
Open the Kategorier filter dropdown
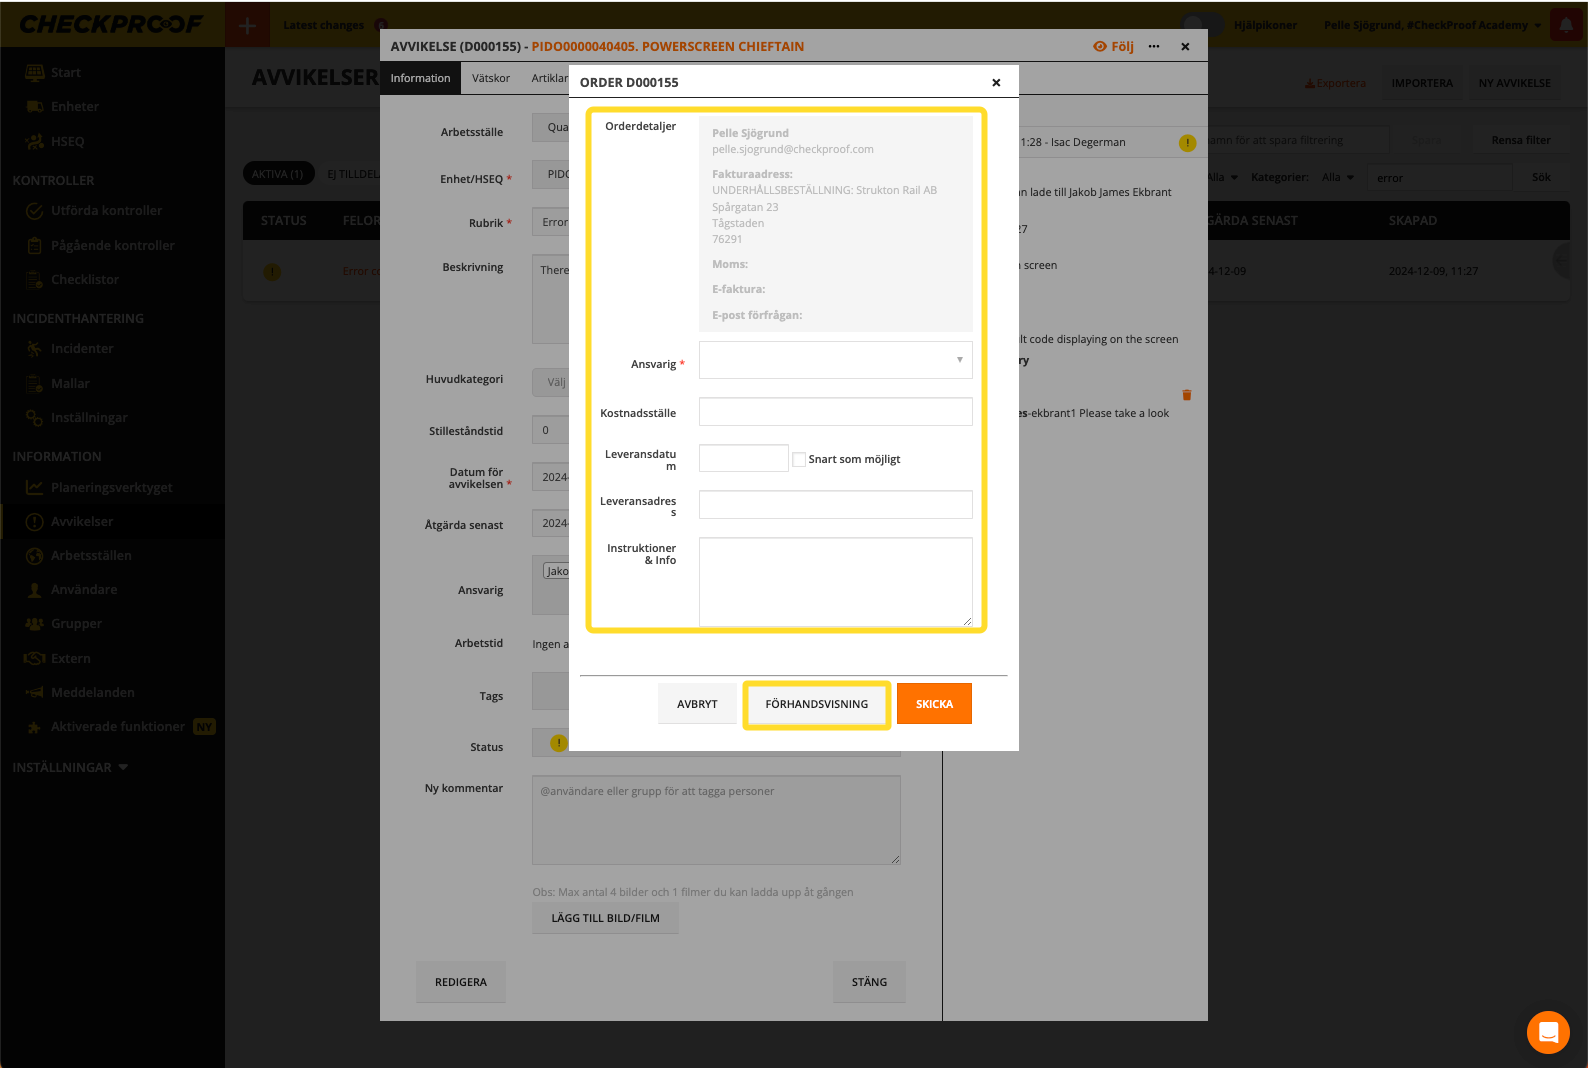(x=1337, y=177)
